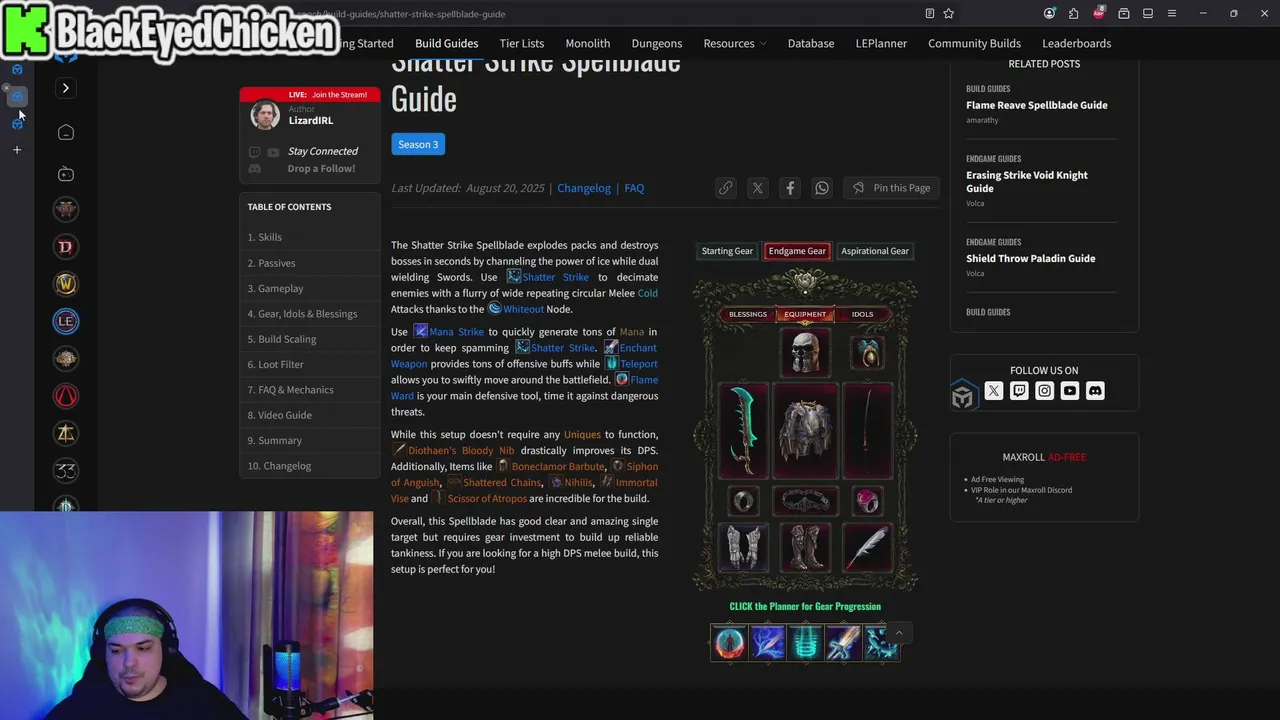Copy the page link with chain icon
The width and height of the screenshot is (1280, 720).
pos(726,188)
